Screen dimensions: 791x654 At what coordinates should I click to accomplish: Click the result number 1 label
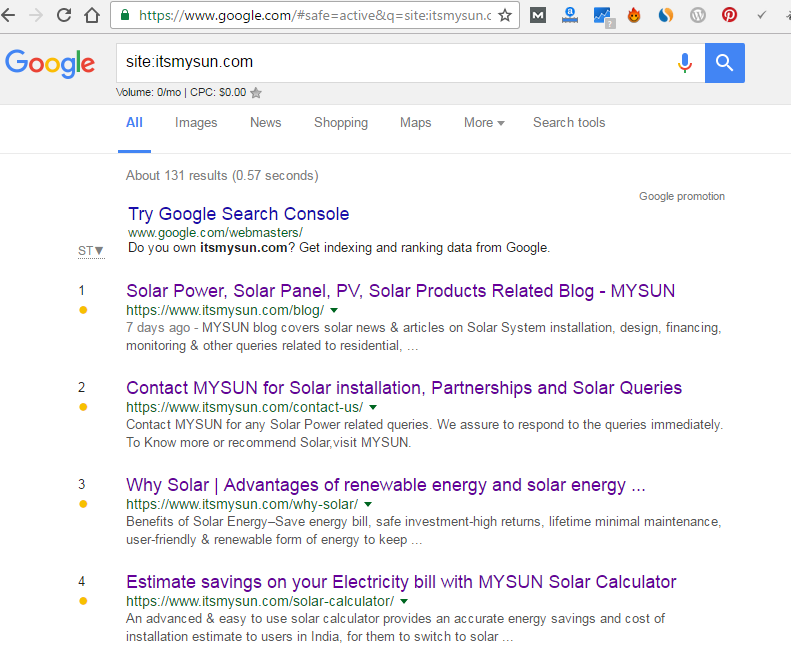pyautogui.click(x=81, y=290)
